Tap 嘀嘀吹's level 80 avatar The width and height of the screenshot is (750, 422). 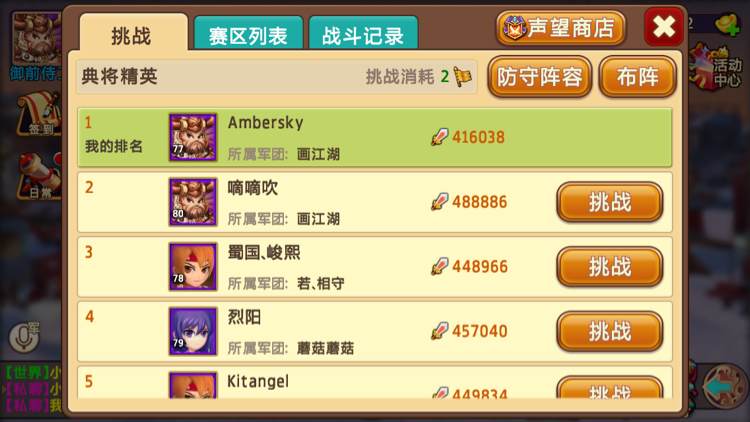click(x=193, y=202)
